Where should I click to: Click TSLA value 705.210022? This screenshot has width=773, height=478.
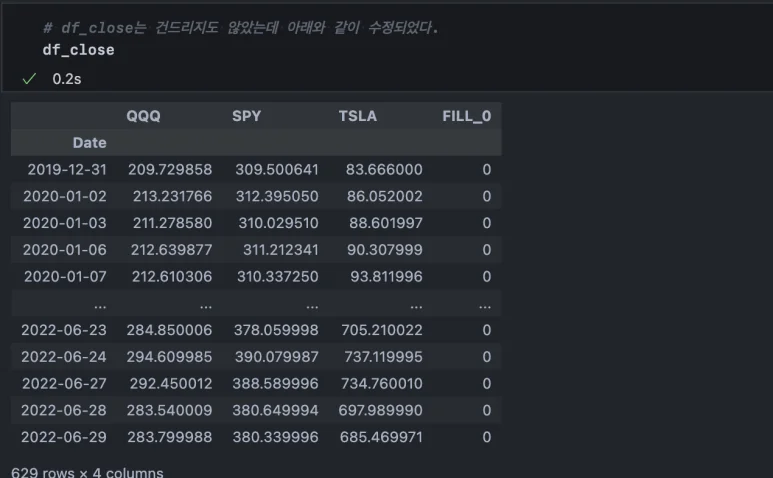[x=380, y=330]
